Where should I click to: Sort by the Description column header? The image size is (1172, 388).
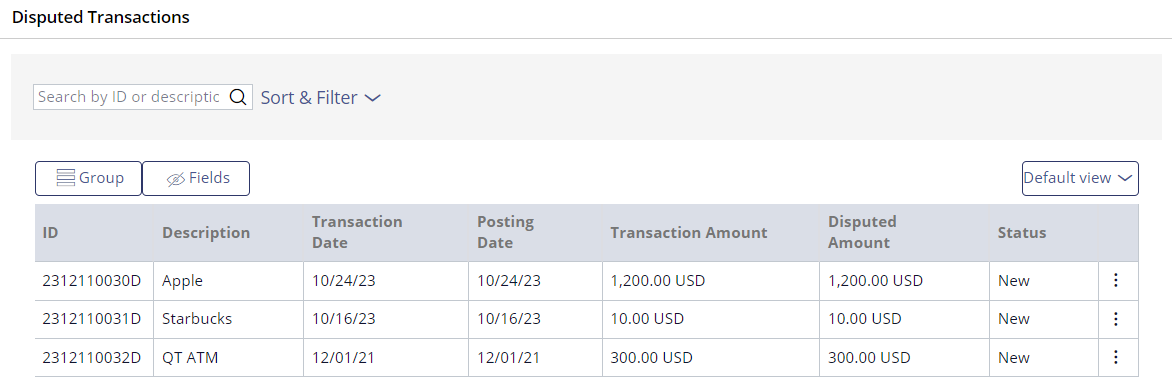(206, 233)
